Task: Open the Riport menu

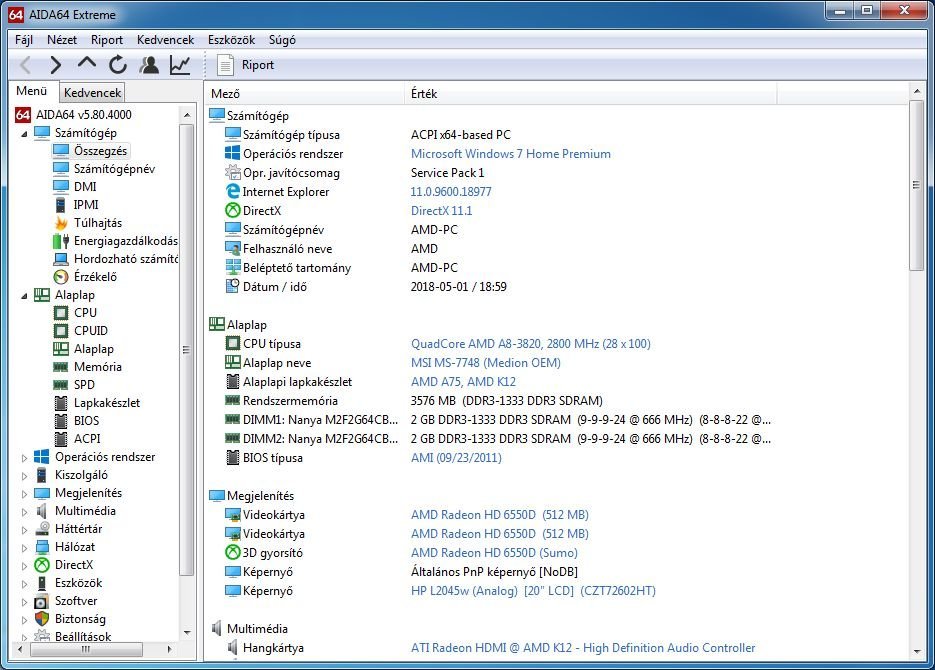Action: point(107,40)
